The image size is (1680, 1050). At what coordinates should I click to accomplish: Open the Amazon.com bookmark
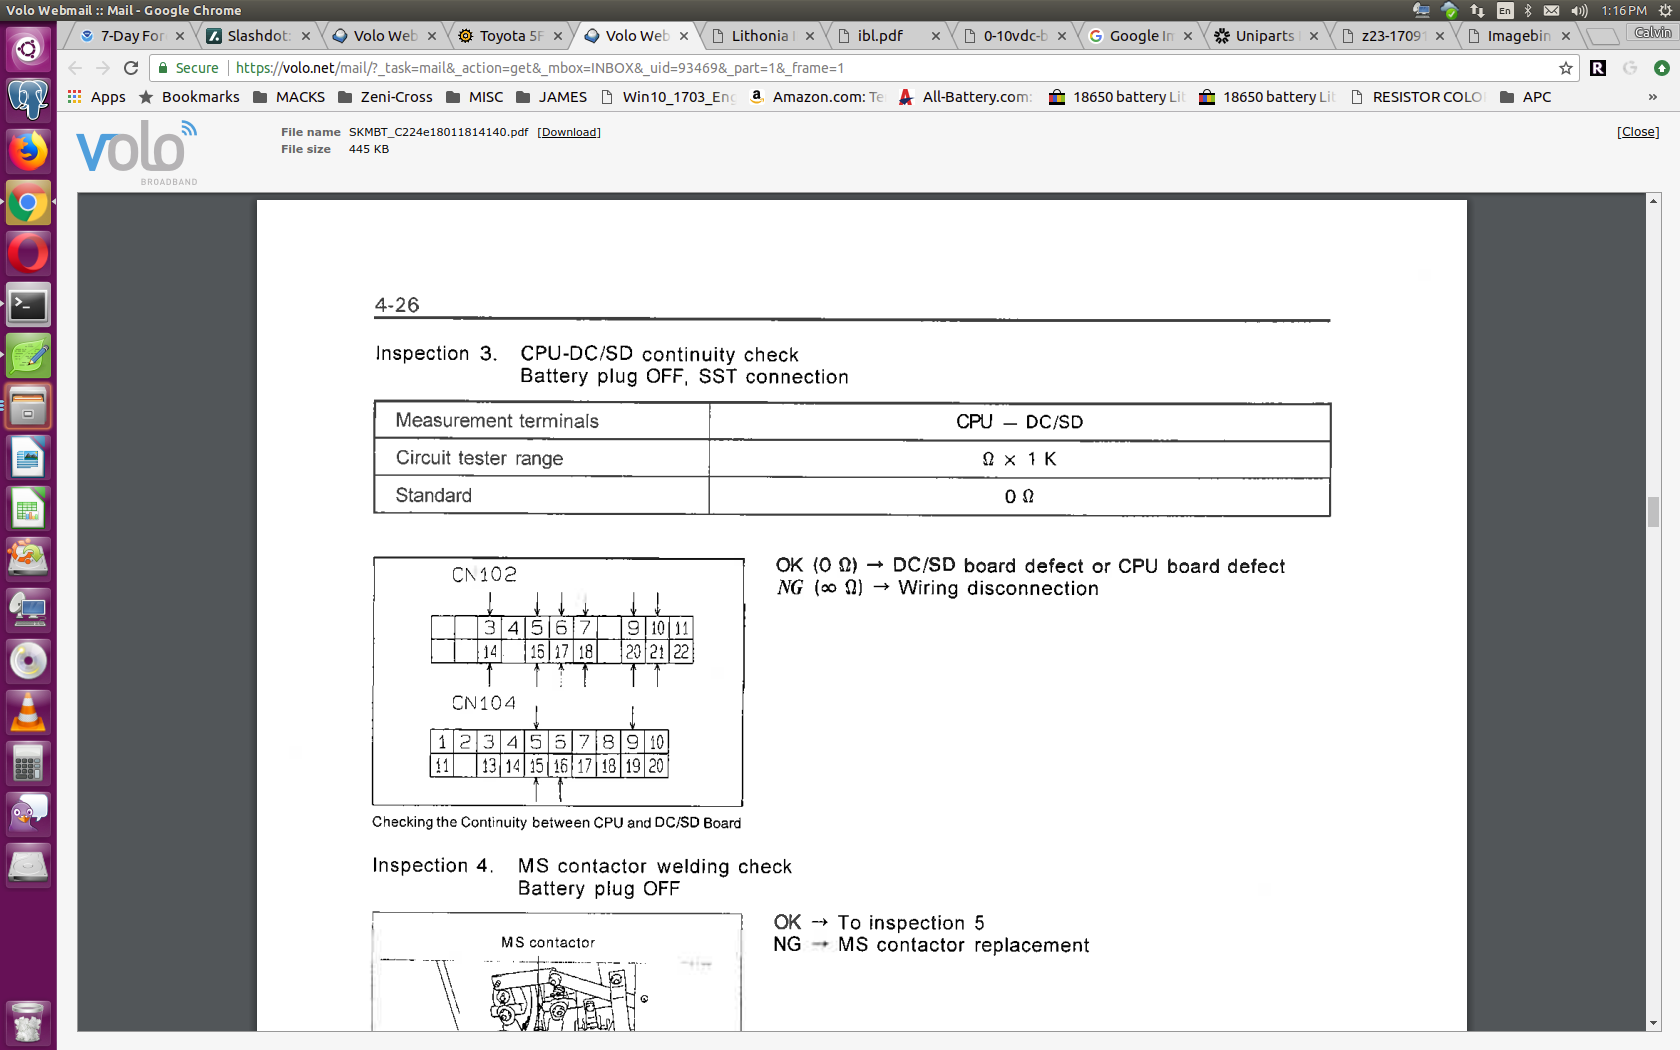pos(818,97)
